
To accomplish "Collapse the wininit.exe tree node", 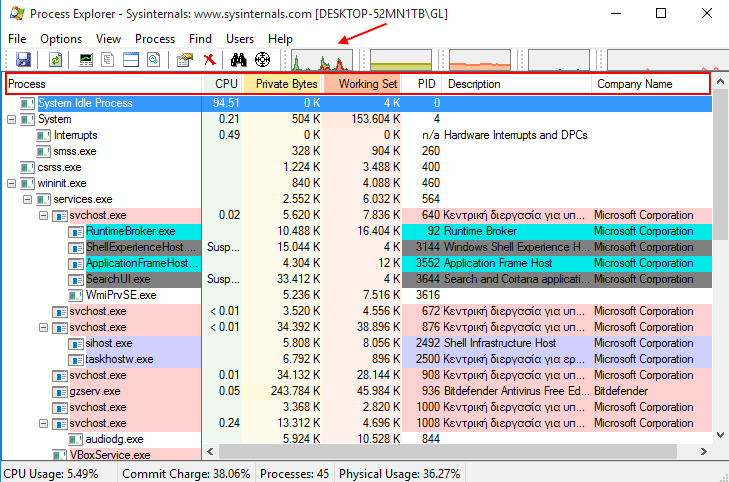I will (12, 184).
